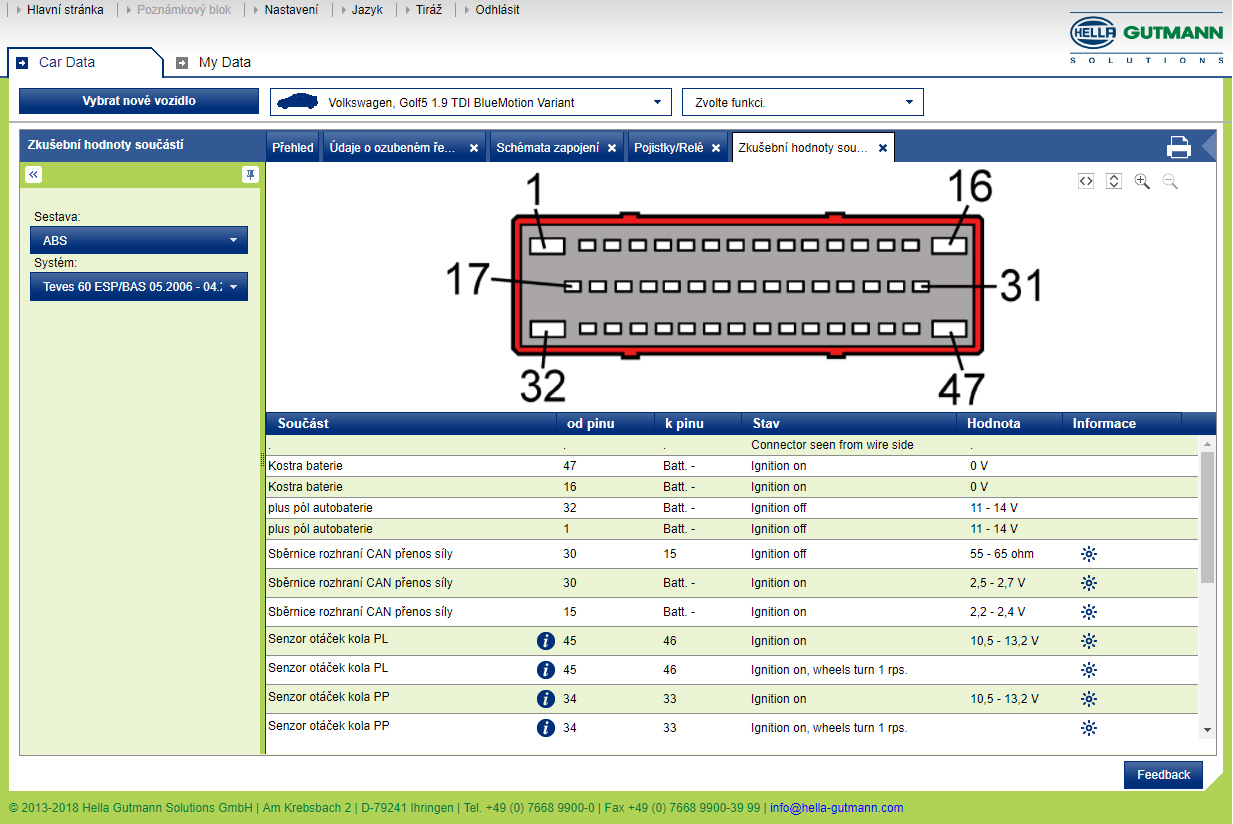The image size is (1233, 824).
Task: Zoom in on the connector diagram
Action: click(x=1142, y=181)
